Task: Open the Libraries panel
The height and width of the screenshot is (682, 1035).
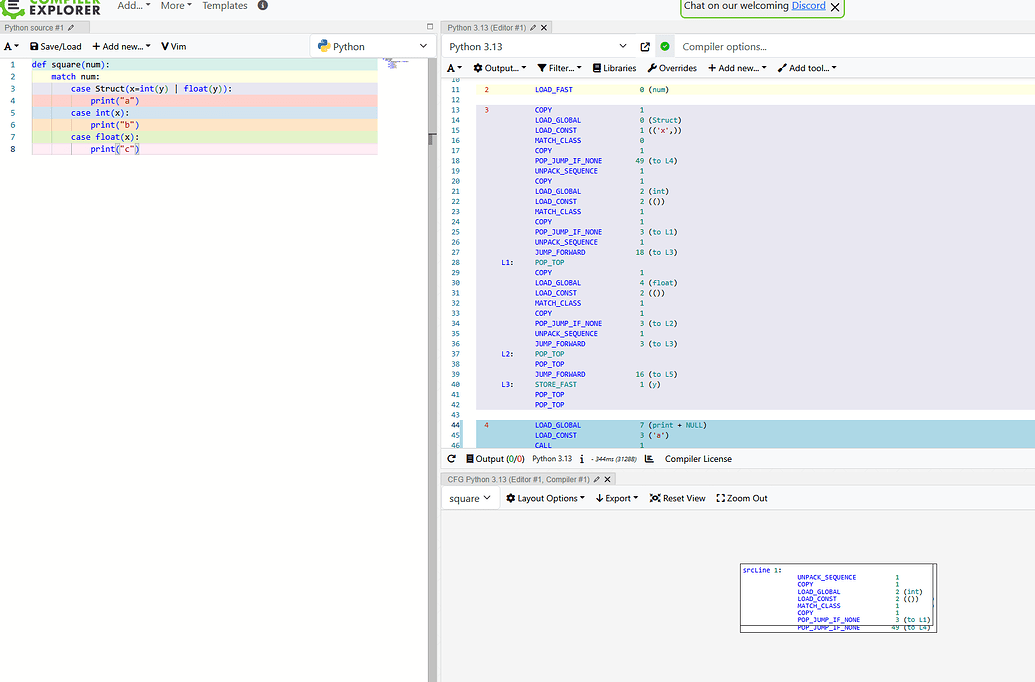Action: pyautogui.click(x=613, y=68)
